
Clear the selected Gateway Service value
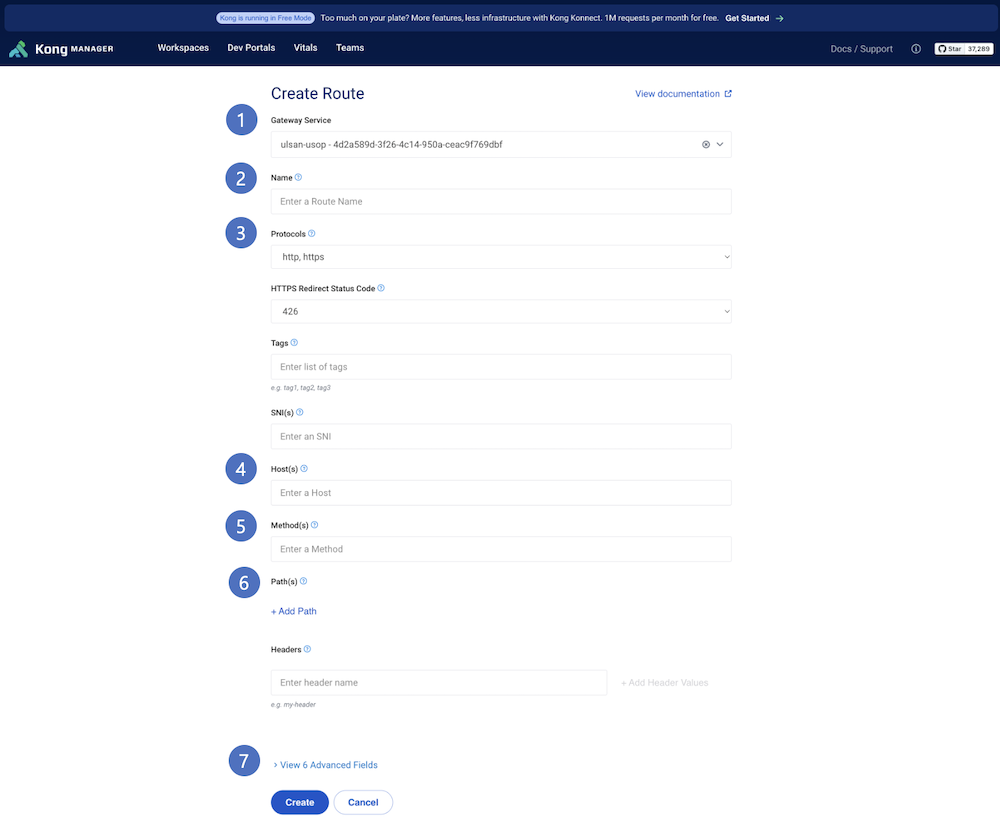tap(706, 145)
